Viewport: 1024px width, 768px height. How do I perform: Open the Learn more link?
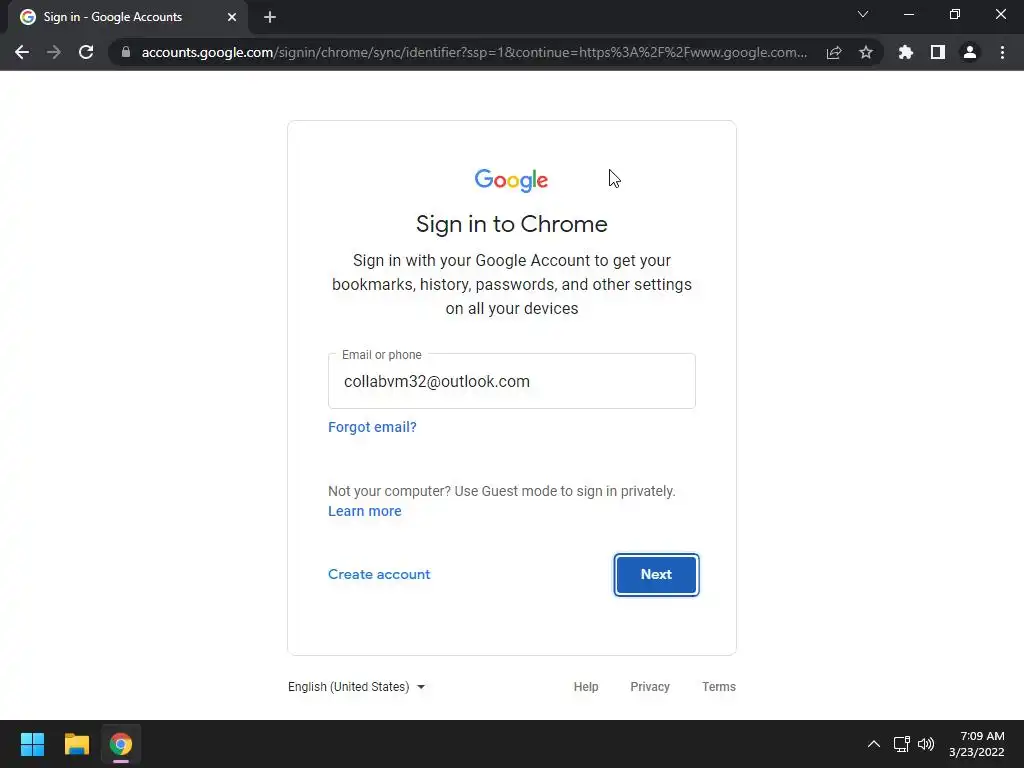364,511
